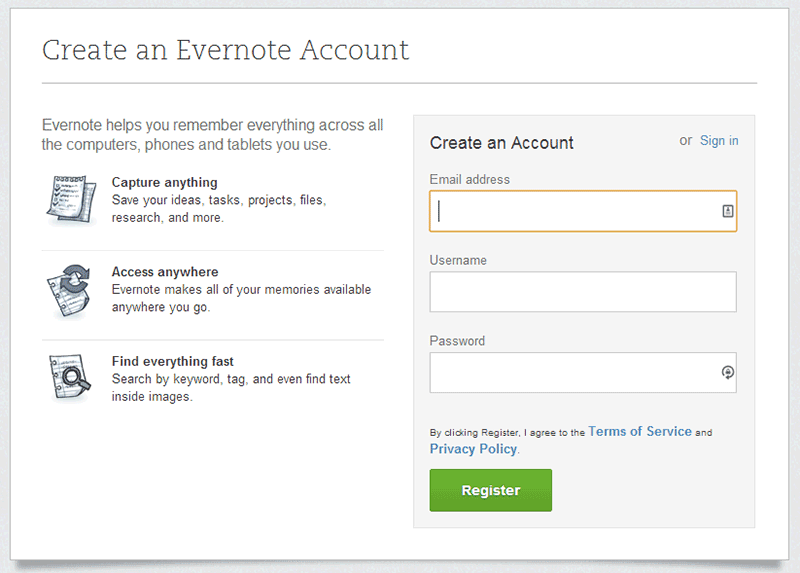Click the Username field label
Screen dimensions: 800x573
point(458,260)
